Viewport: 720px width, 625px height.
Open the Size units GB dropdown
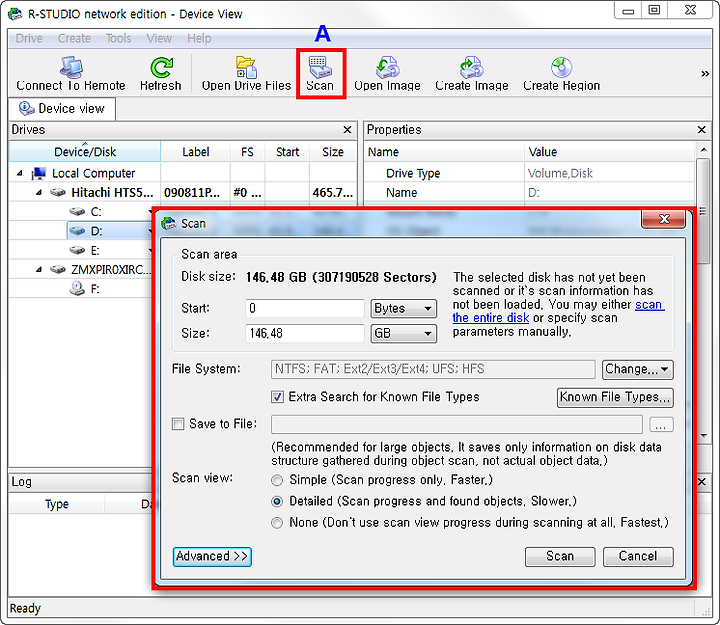404,333
